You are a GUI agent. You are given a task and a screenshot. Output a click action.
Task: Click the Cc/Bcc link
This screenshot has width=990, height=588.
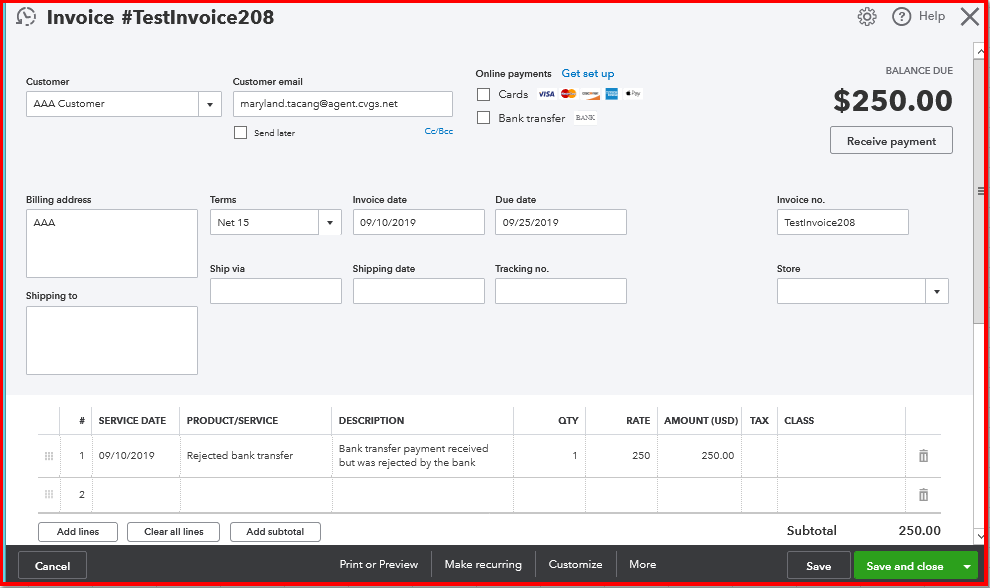439,131
